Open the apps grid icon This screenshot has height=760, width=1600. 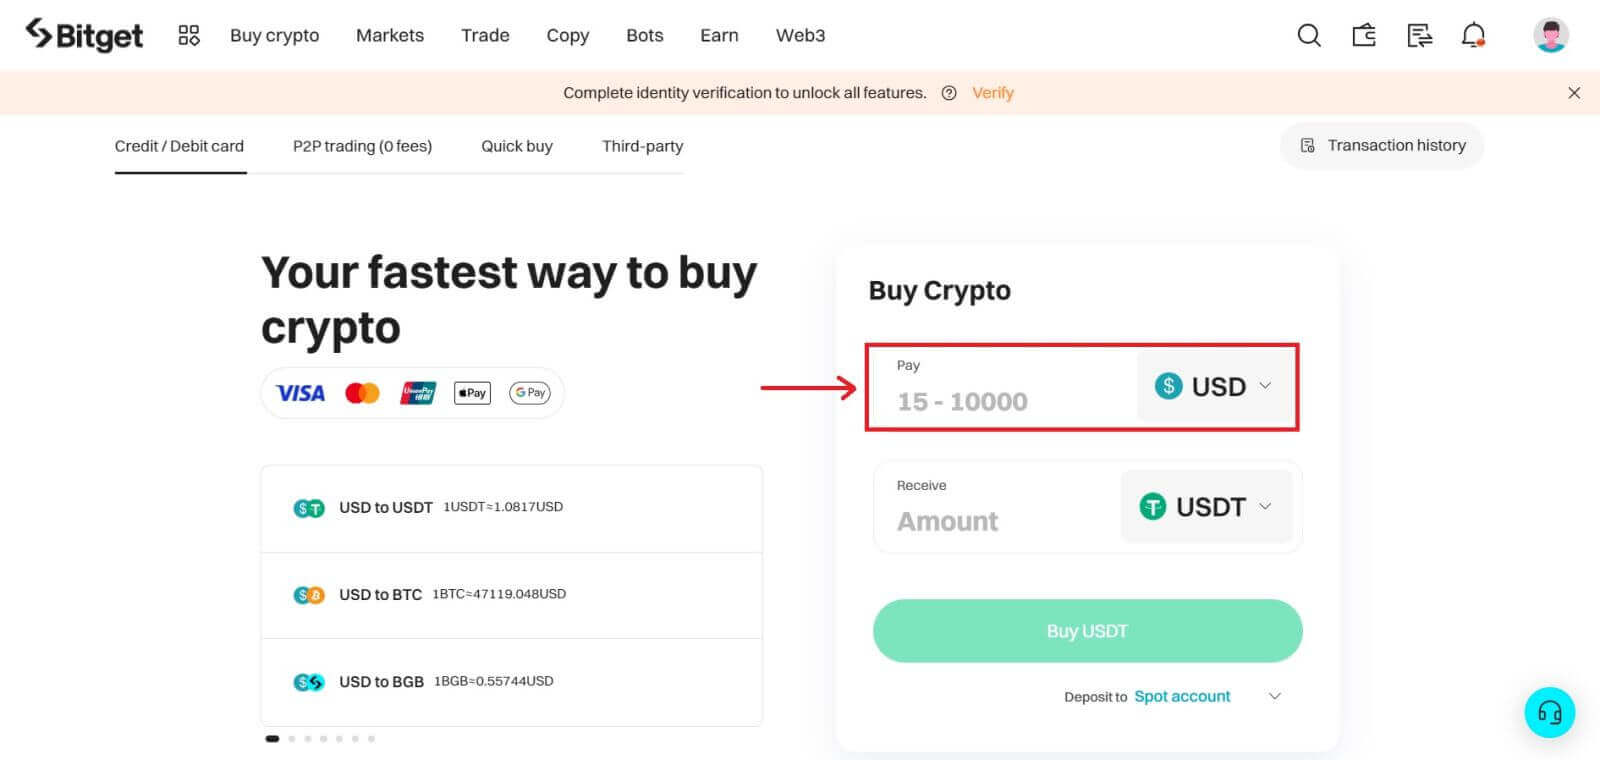(x=189, y=36)
